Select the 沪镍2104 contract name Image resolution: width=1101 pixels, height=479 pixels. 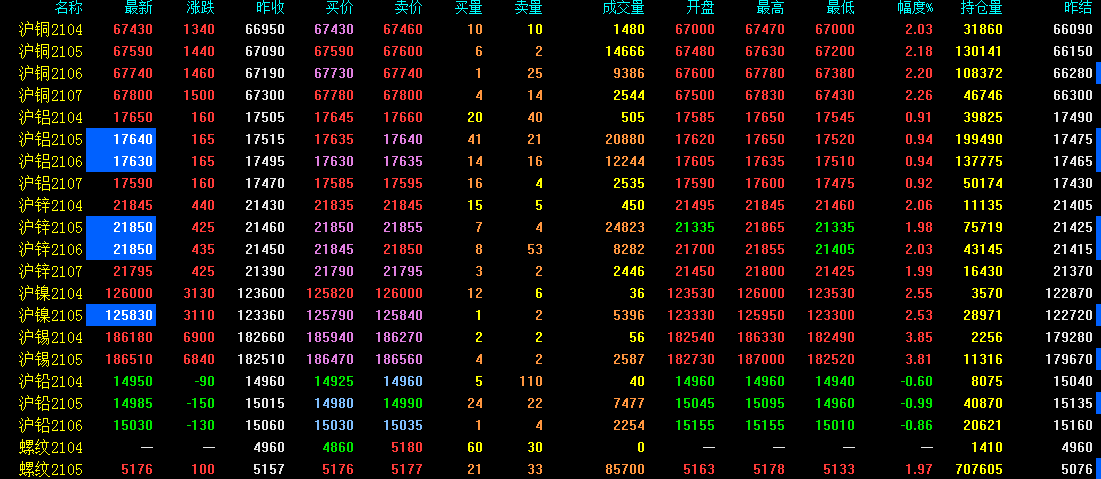pos(51,294)
